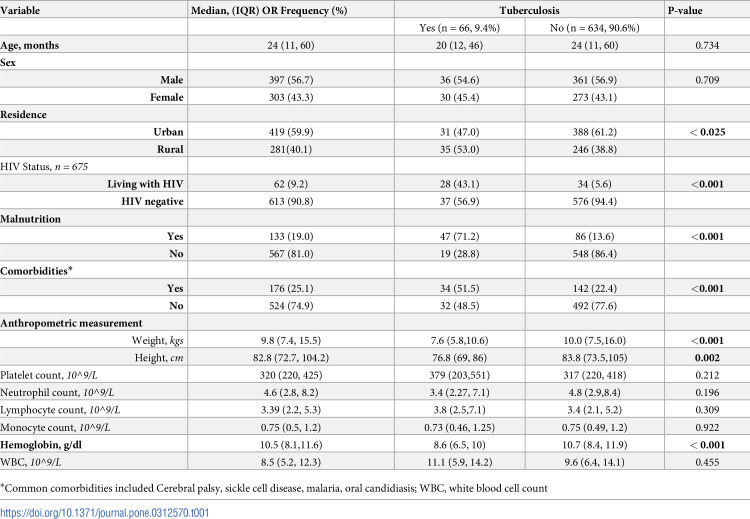Screen dimensions: 750x519
Task: Select the Hemoglobin, g/dl row label
Action: (x=41, y=445)
